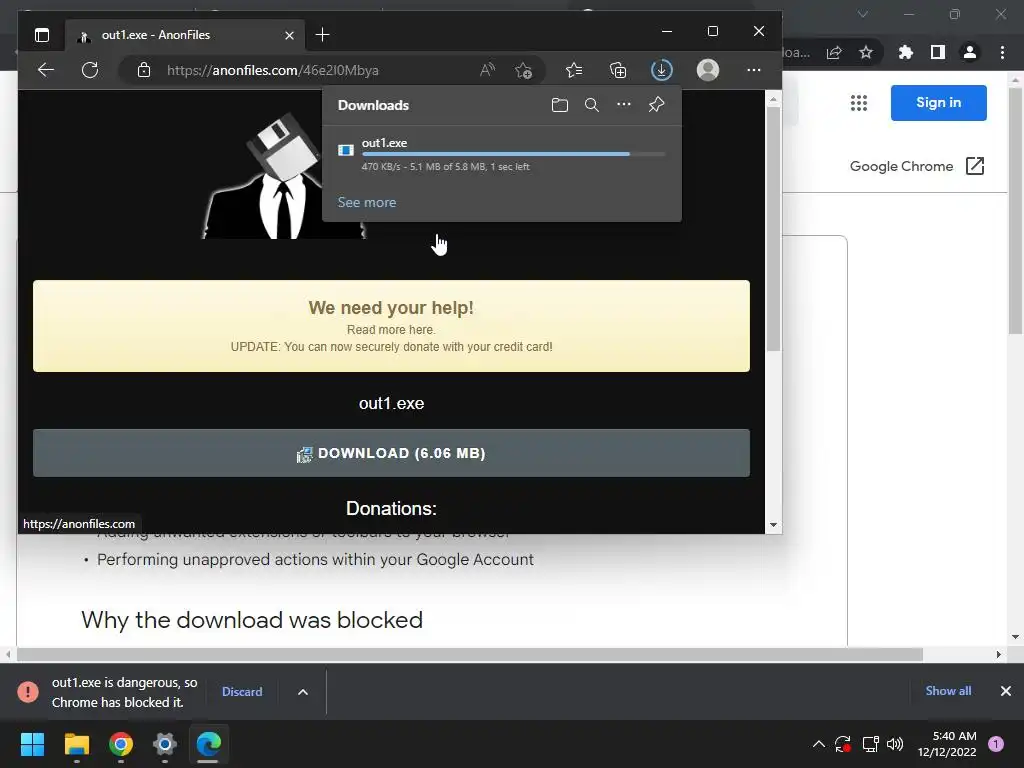Click Edge page scroll down arrow
1024x768 pixels.
click(x=773, y=524)
